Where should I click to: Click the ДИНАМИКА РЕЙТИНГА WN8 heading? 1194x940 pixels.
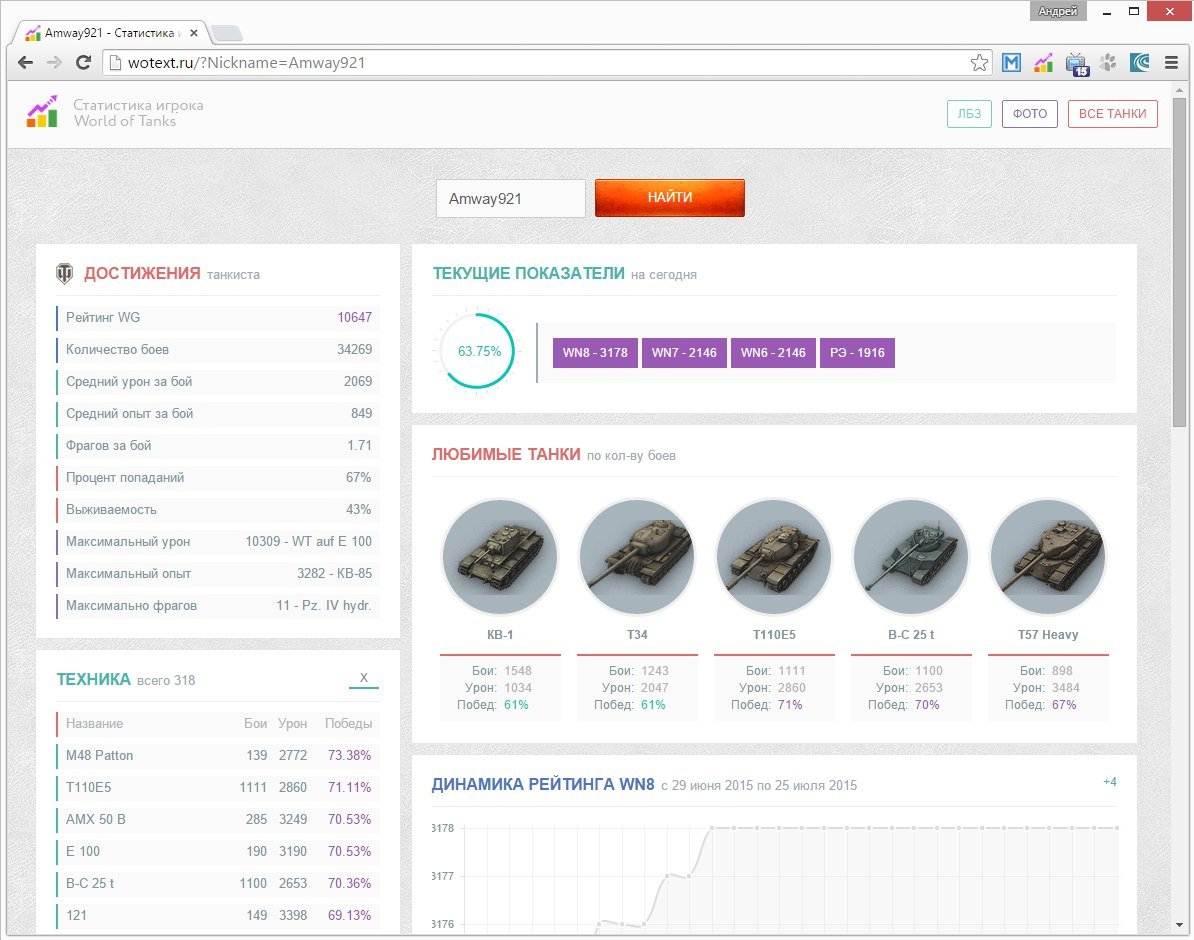pos(543,785)
